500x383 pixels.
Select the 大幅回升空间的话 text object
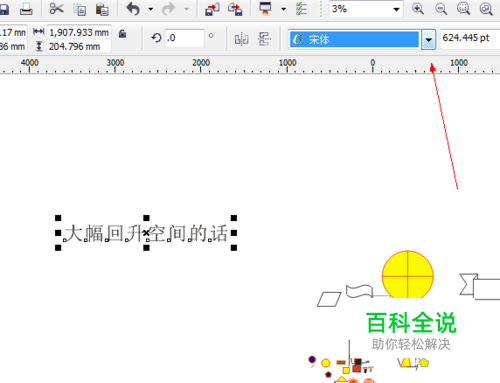pyautogui.click(x=146, y=233)
